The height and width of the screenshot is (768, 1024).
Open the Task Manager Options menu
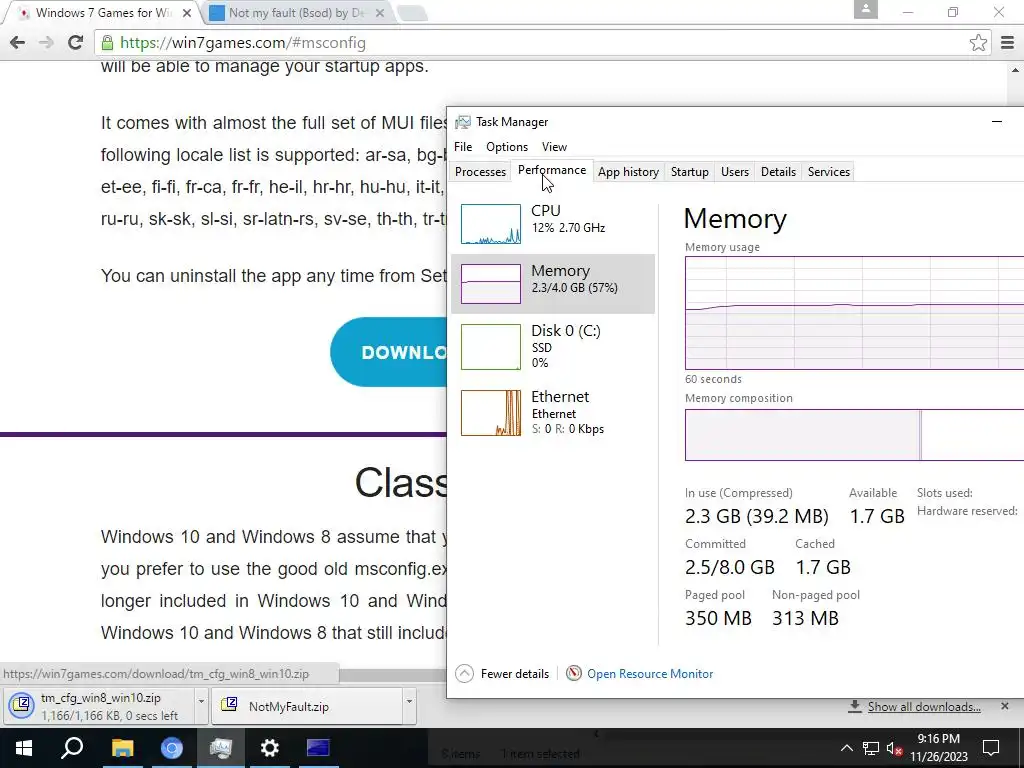507,147
